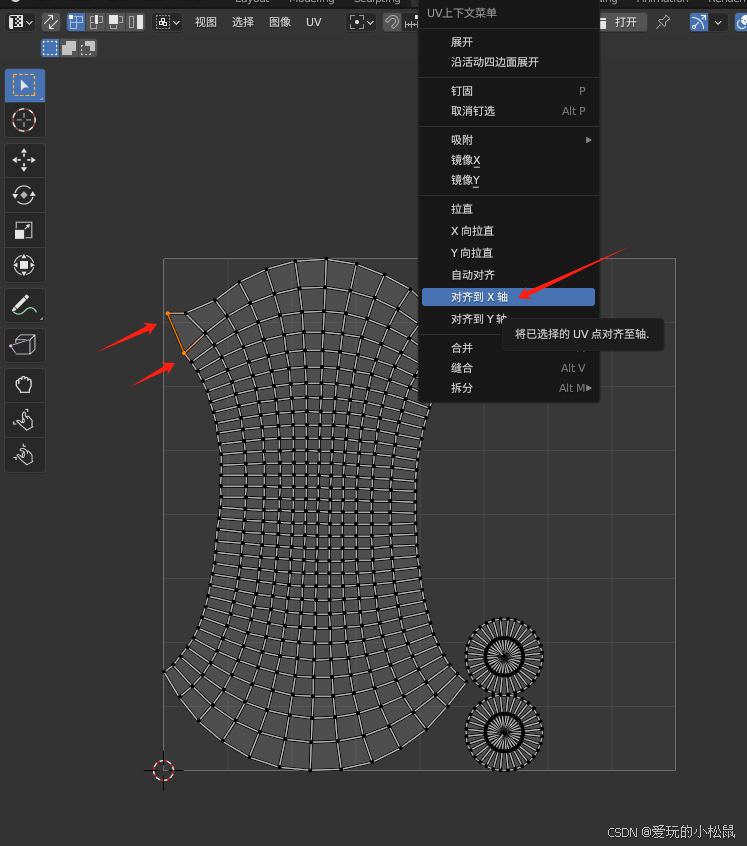Screen dimensions: 747x846
Task: Choose the Scale tool
Action: click(x=24, y=230)
